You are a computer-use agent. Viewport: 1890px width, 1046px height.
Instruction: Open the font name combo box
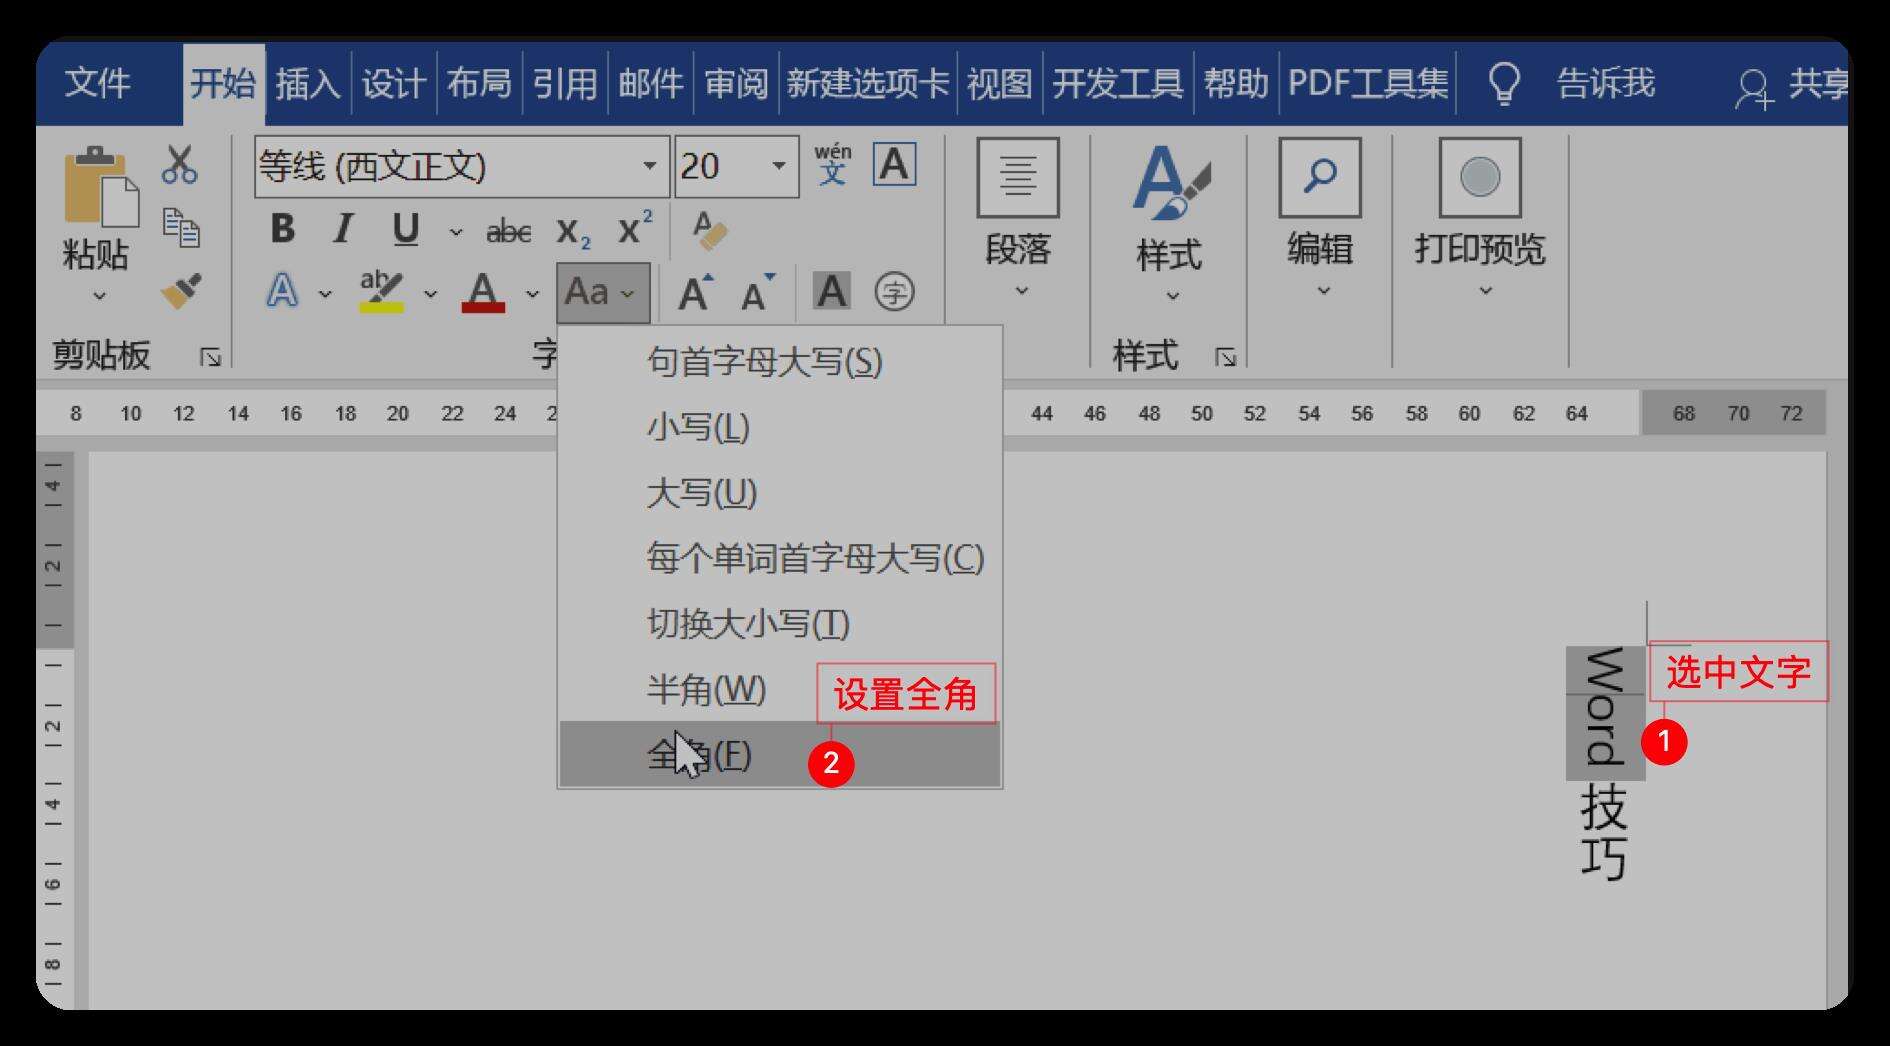tap(461, 166)
